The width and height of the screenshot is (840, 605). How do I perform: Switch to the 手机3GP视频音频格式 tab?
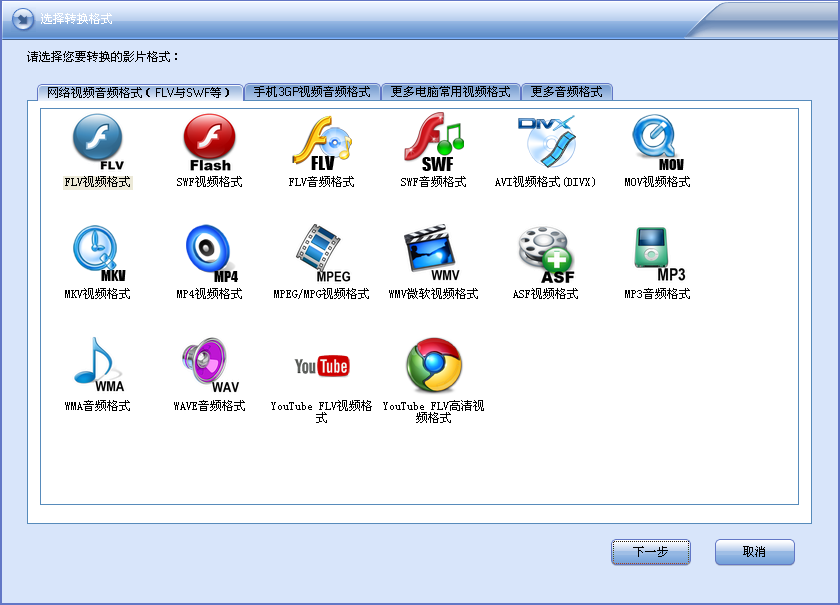[312, 92]
